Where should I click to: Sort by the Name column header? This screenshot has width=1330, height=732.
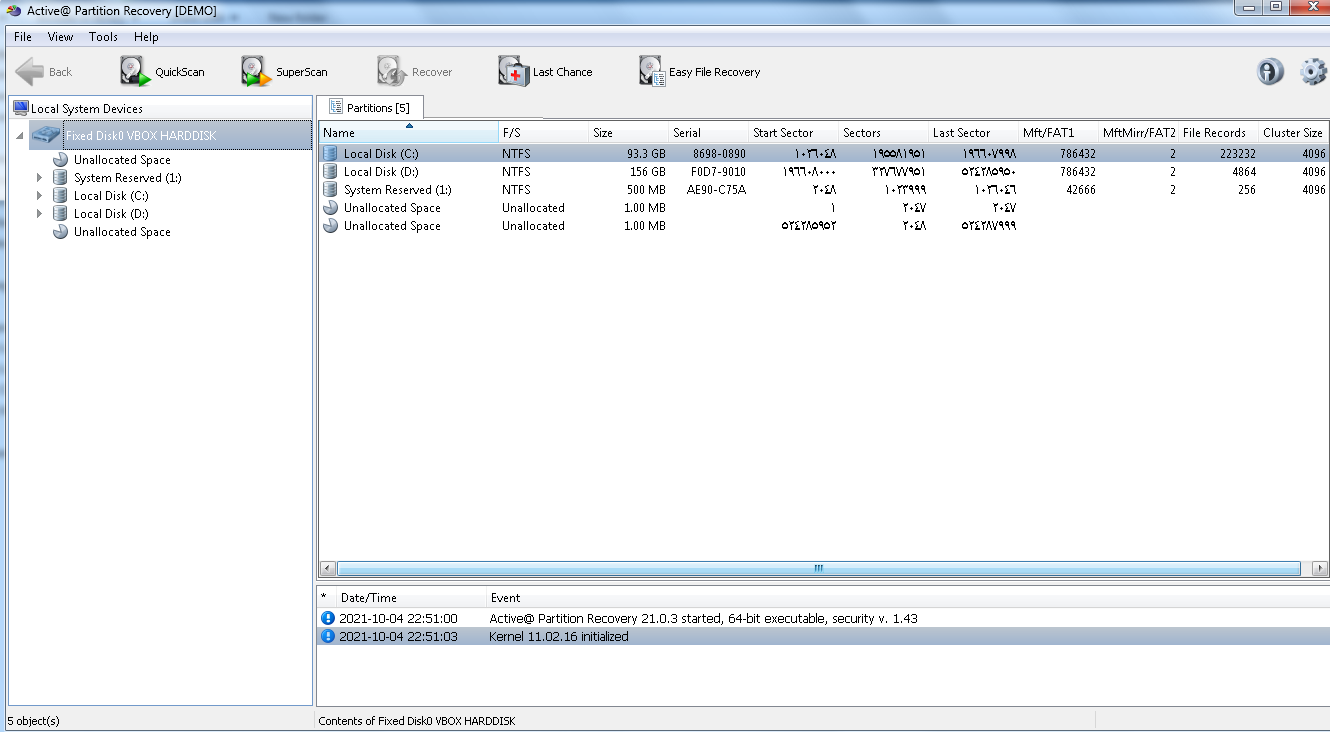tap(408, 133)
